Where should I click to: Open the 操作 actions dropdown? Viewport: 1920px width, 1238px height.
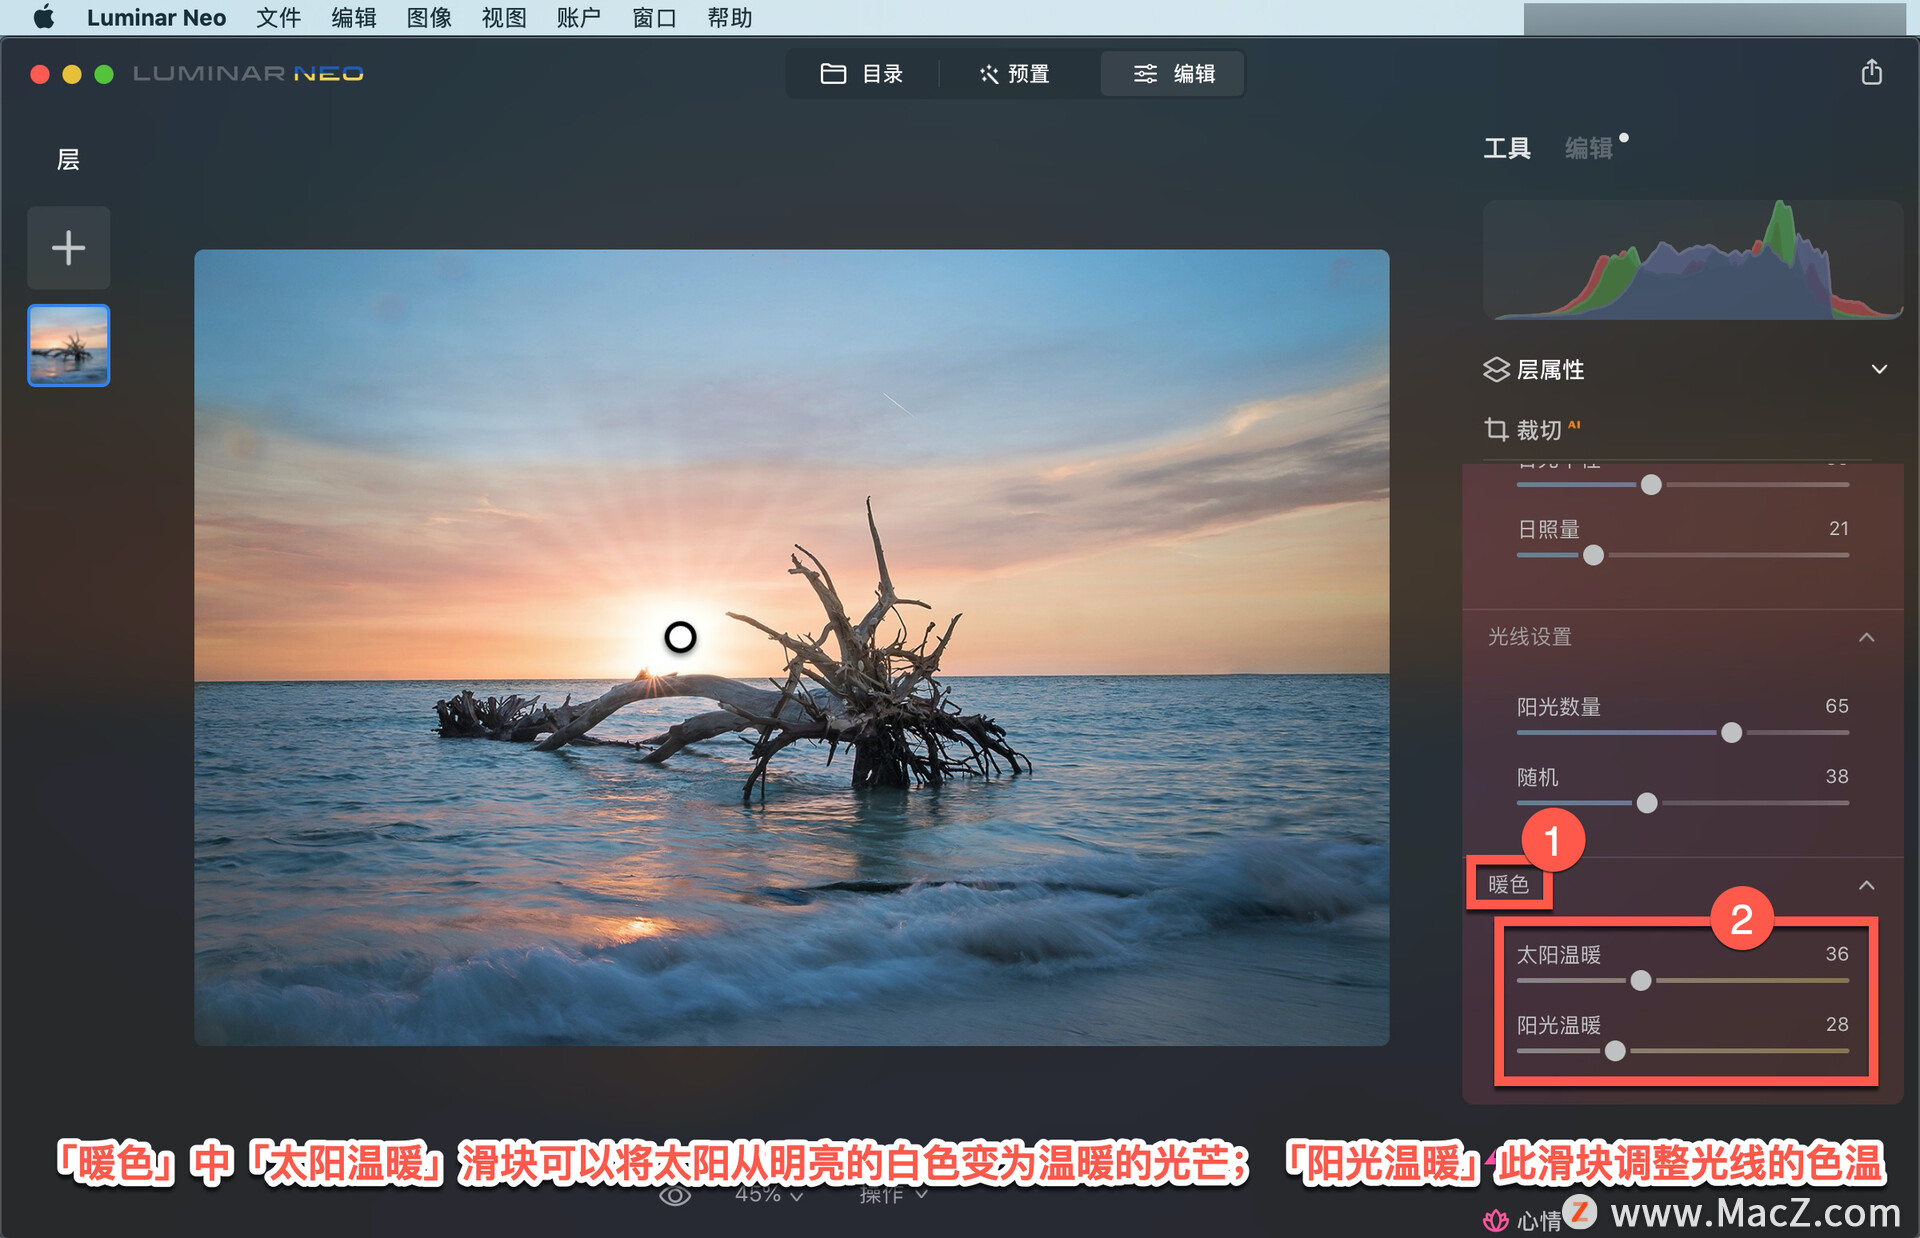click(893, 1195)
